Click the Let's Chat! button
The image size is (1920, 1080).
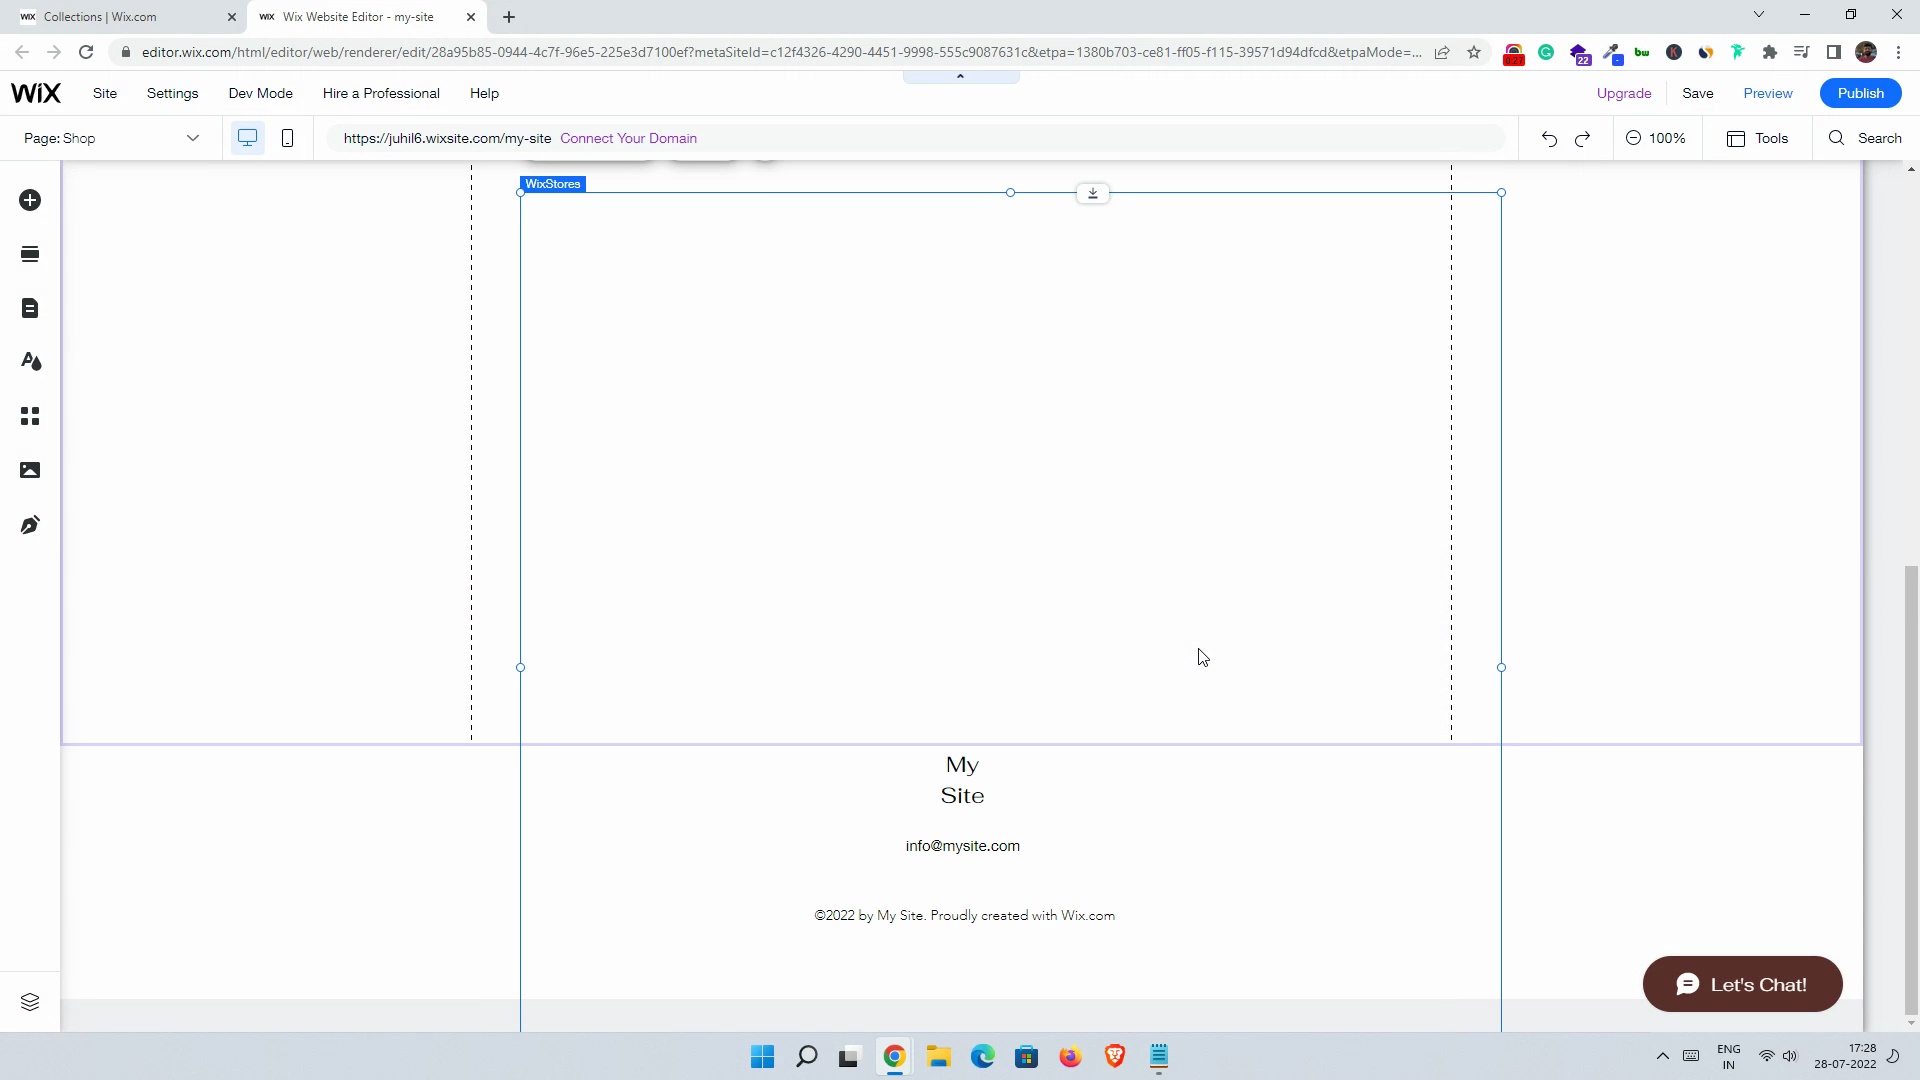(x=1742, y=984)
